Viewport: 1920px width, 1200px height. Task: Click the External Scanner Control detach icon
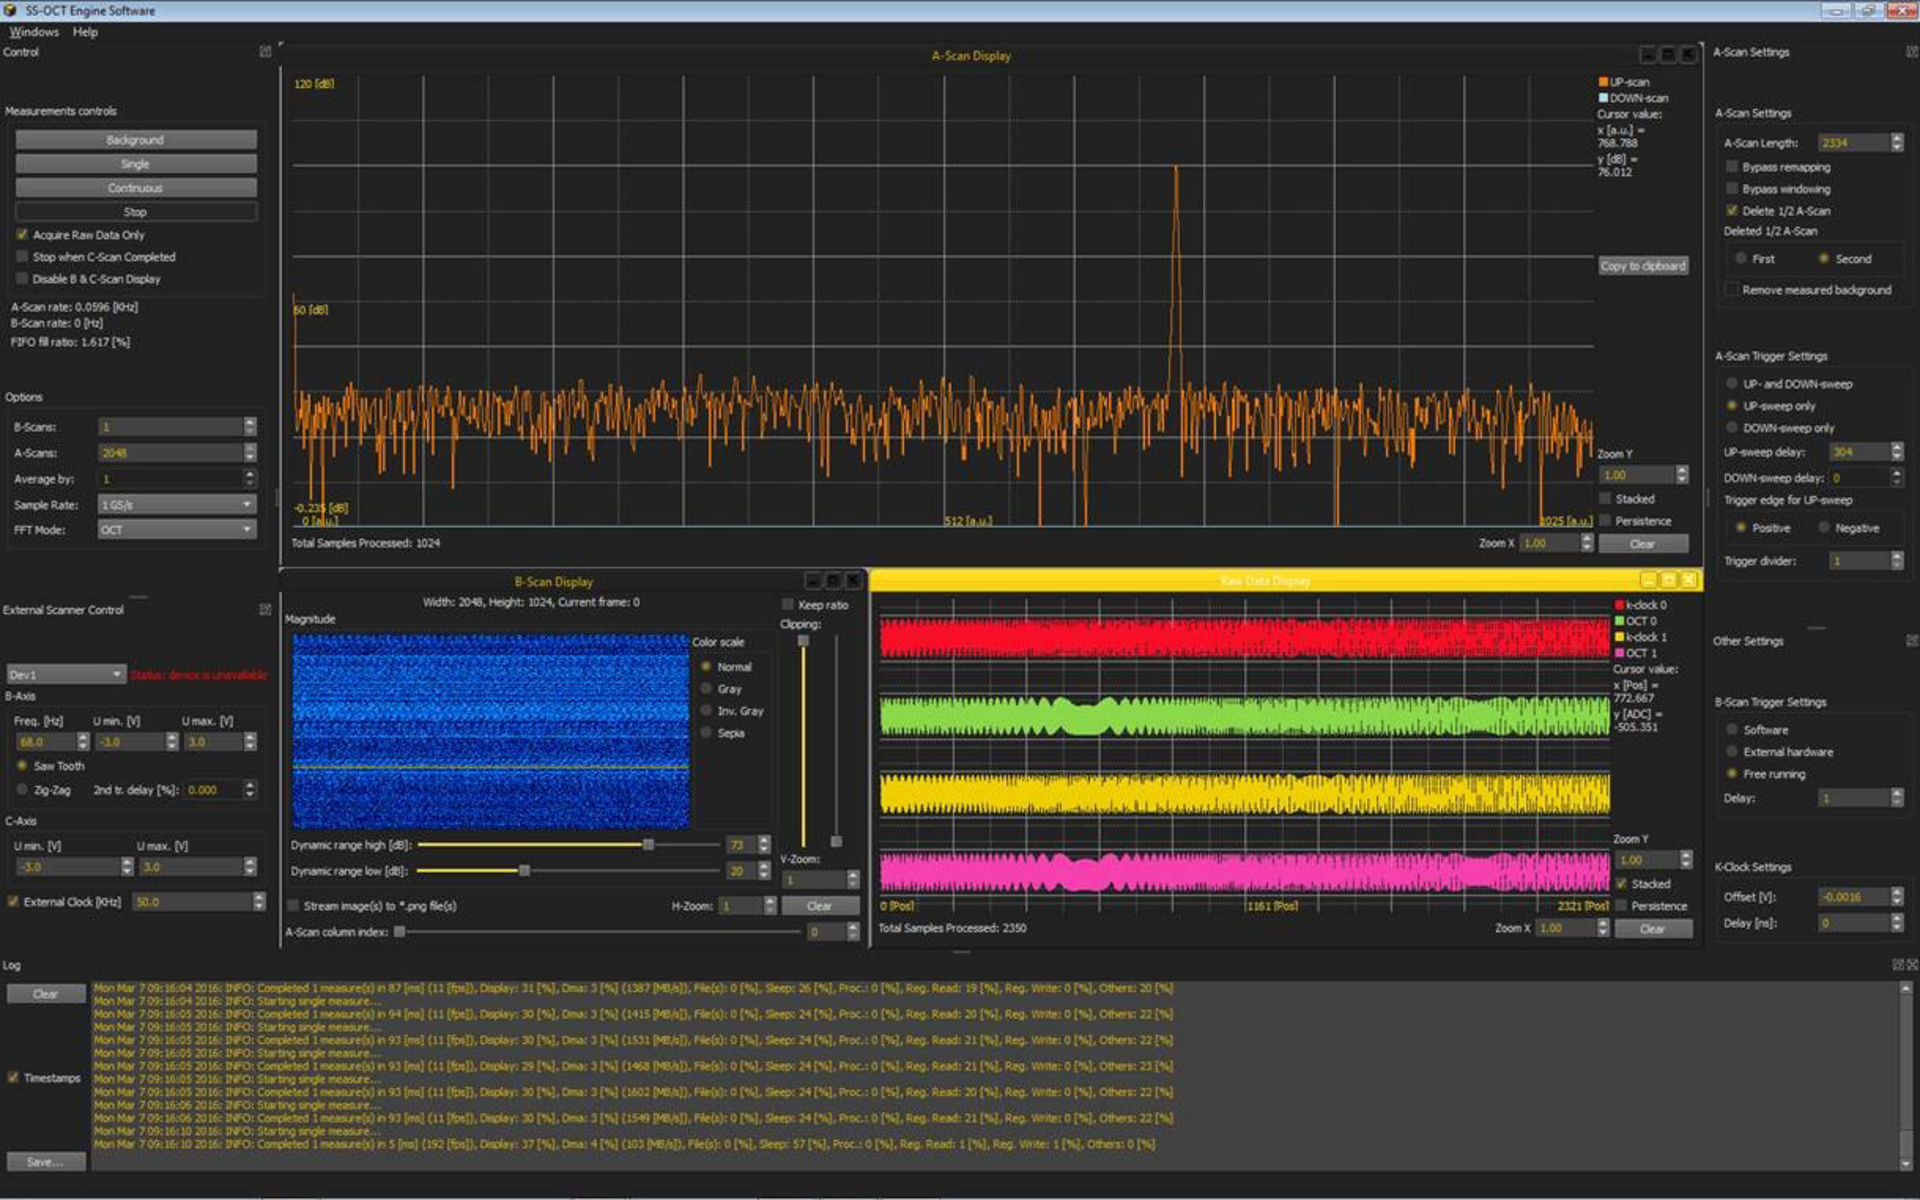265,610
